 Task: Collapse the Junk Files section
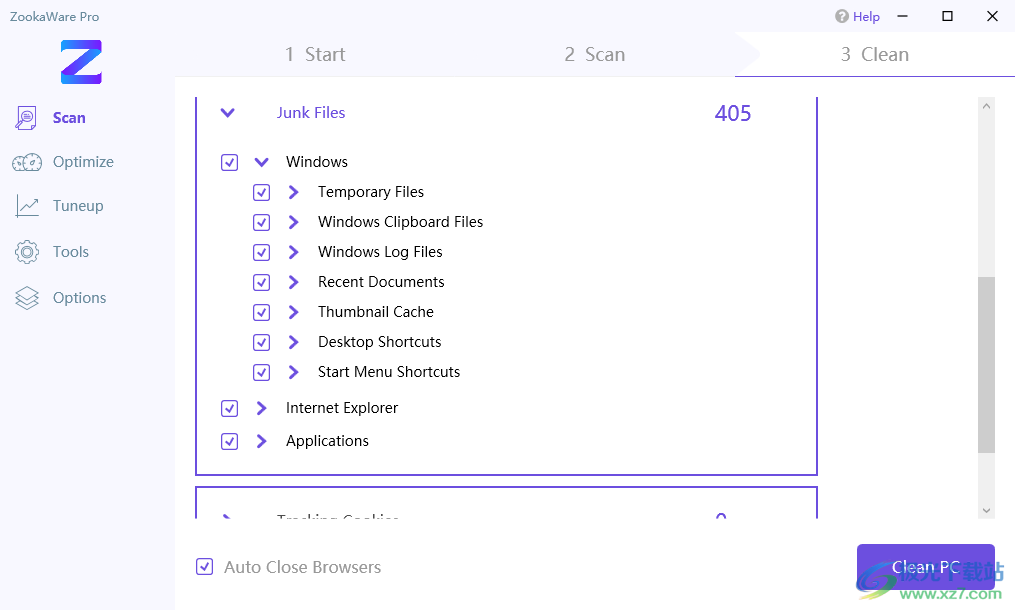click(228, 113)
